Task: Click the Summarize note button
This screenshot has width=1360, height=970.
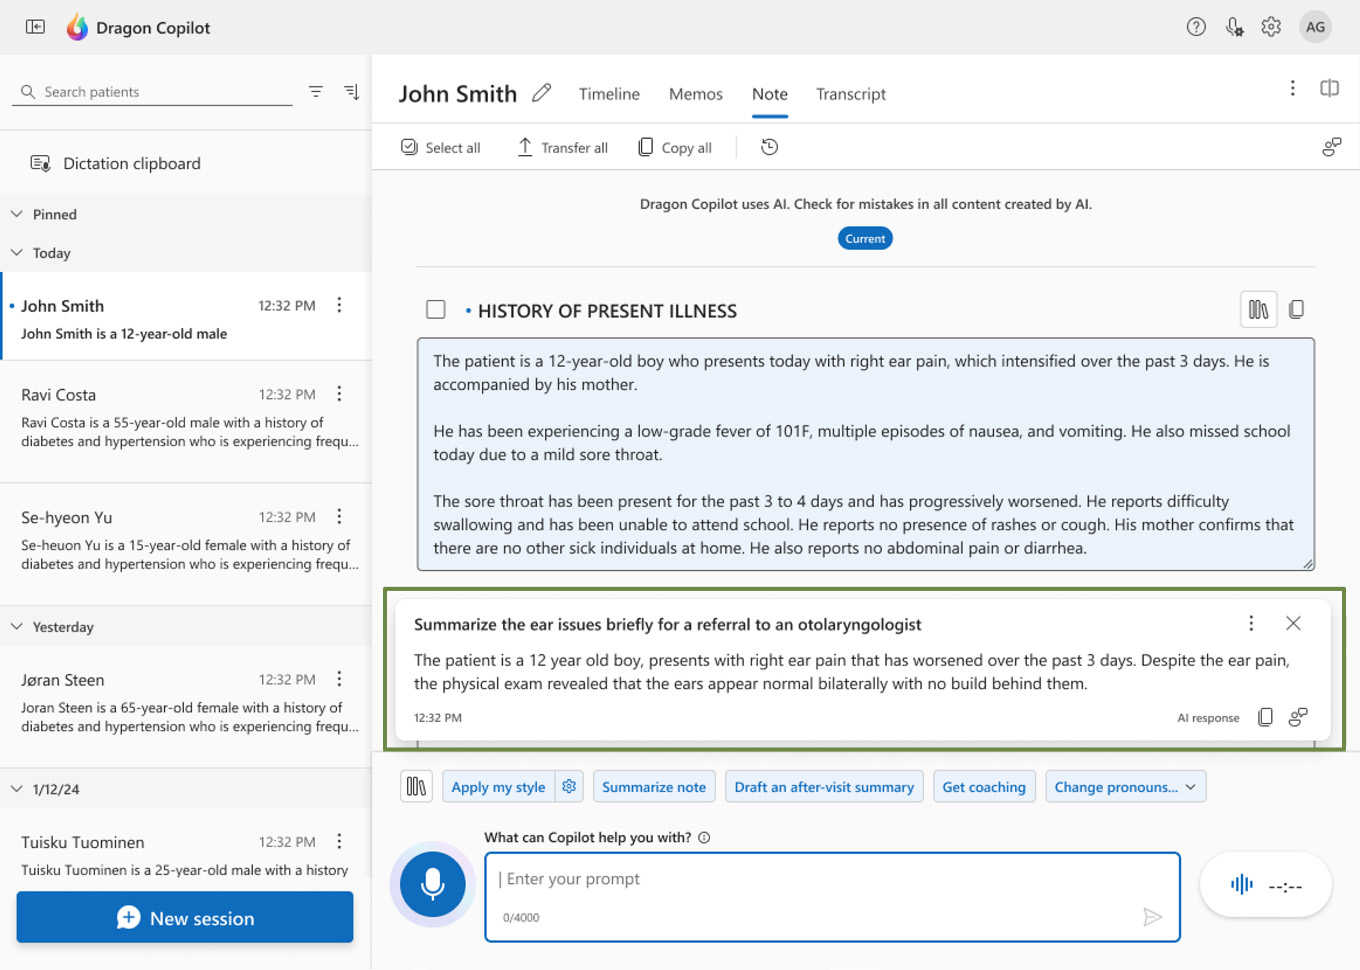Action: coord(654,787)
